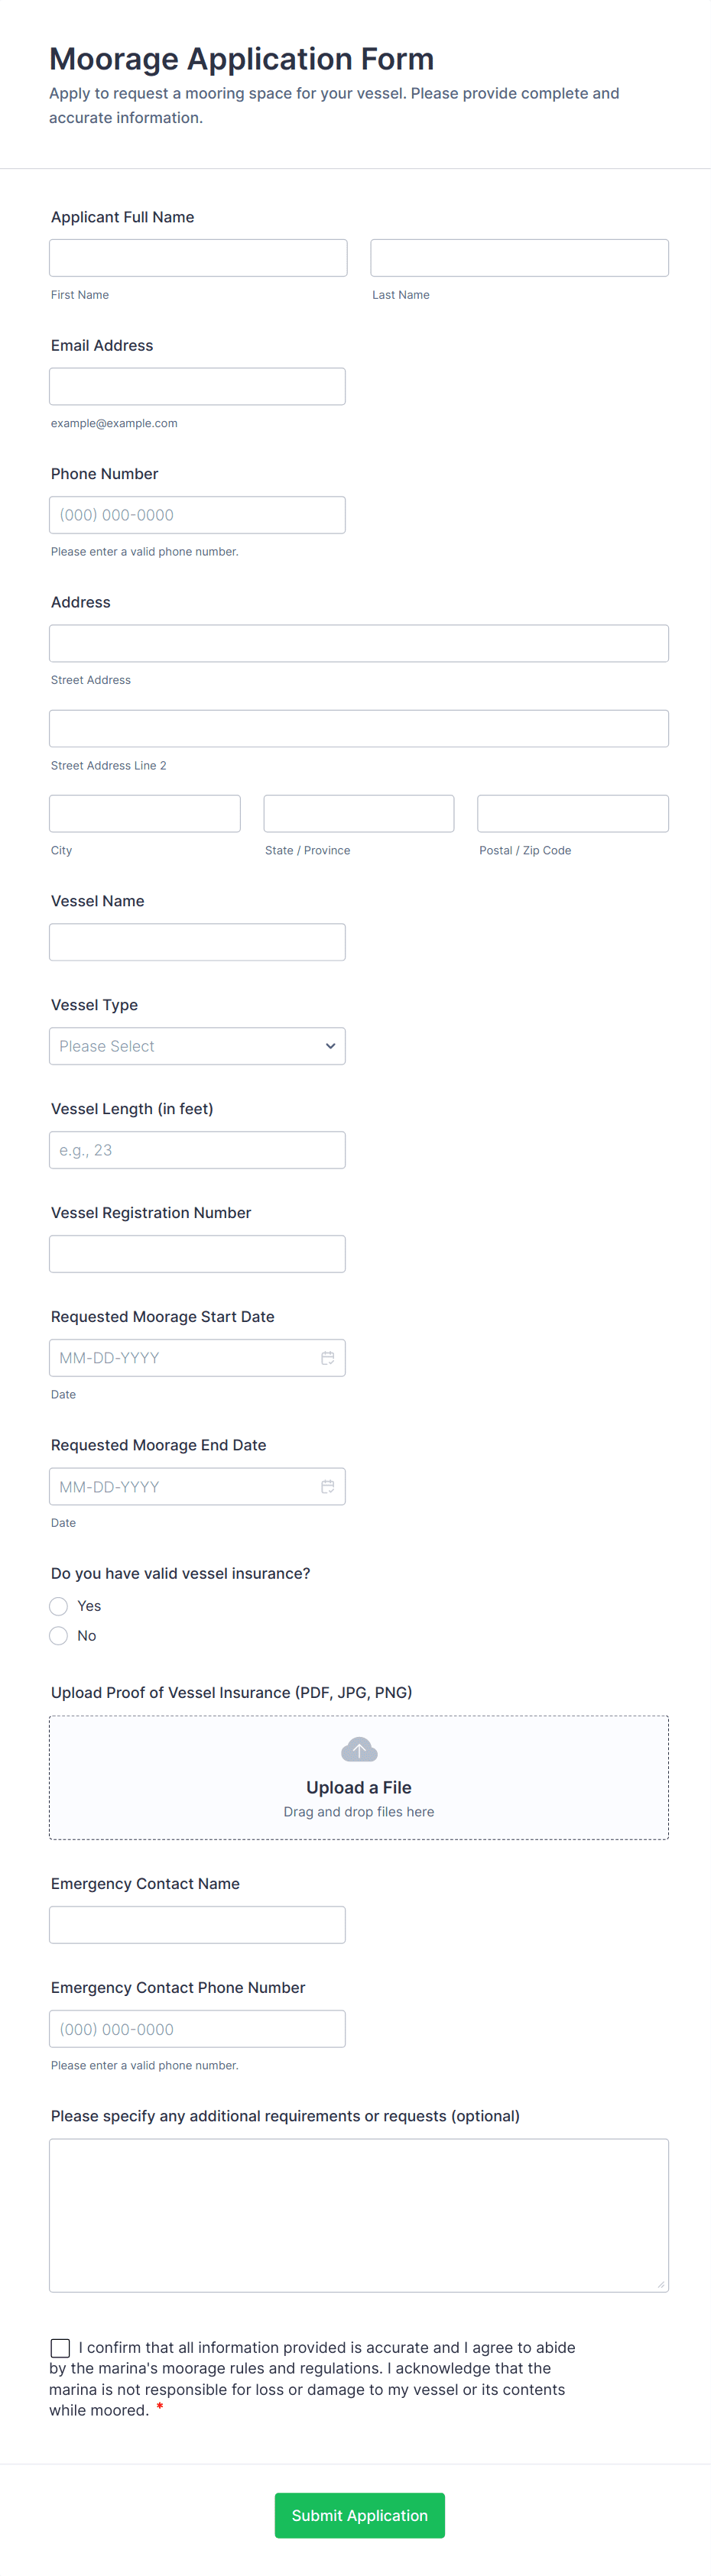This screenshot has height=2576, width=711.
Task: Click the Street Address Line 2 field
Action: coord(359,728)
